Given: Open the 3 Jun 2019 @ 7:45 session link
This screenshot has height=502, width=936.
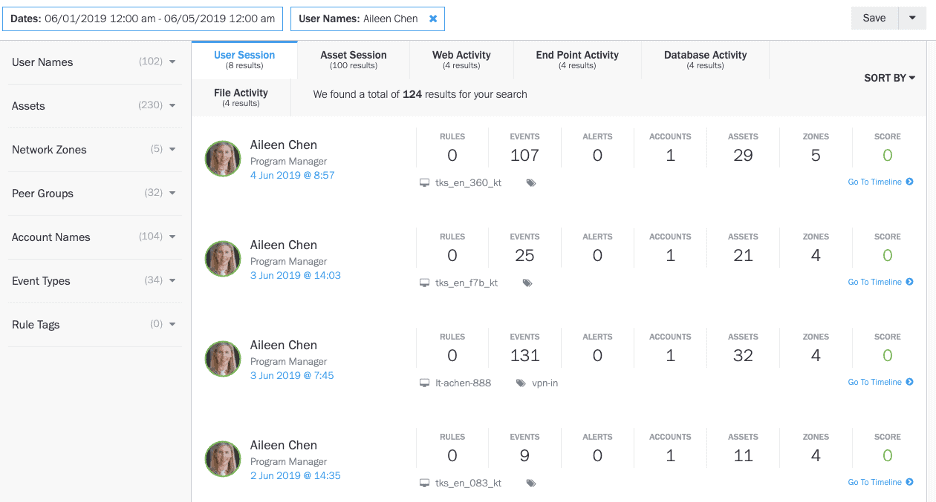Looking at the screenshot, I should coord(292,375).
